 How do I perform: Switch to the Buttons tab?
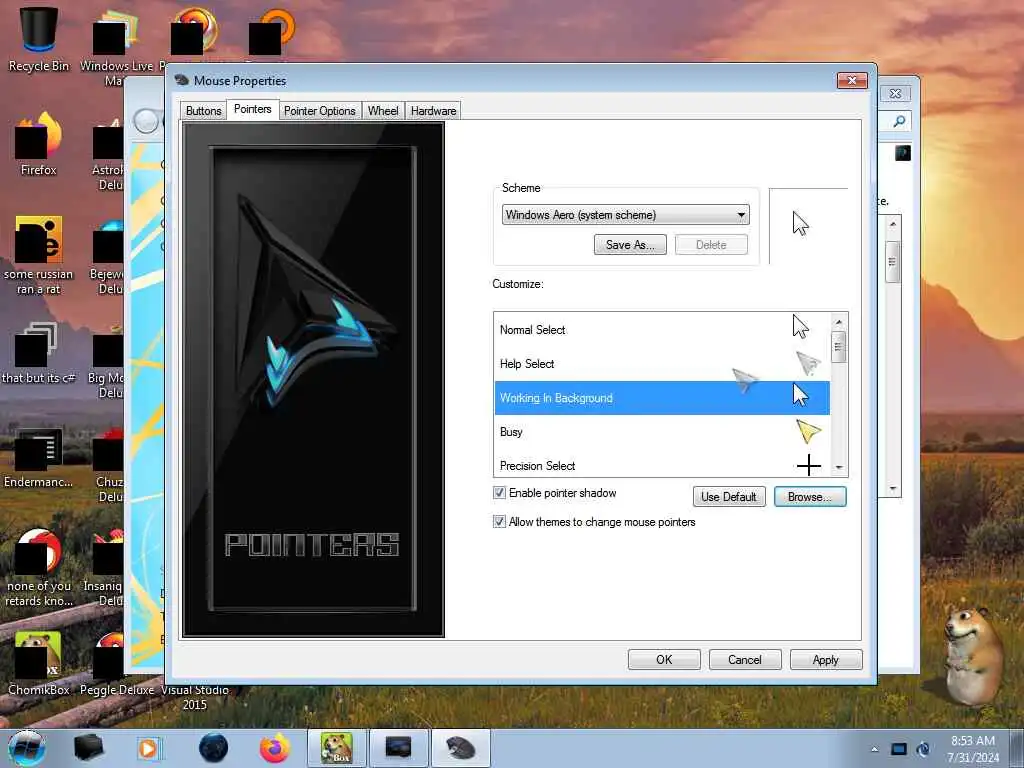tap(203, 111)
